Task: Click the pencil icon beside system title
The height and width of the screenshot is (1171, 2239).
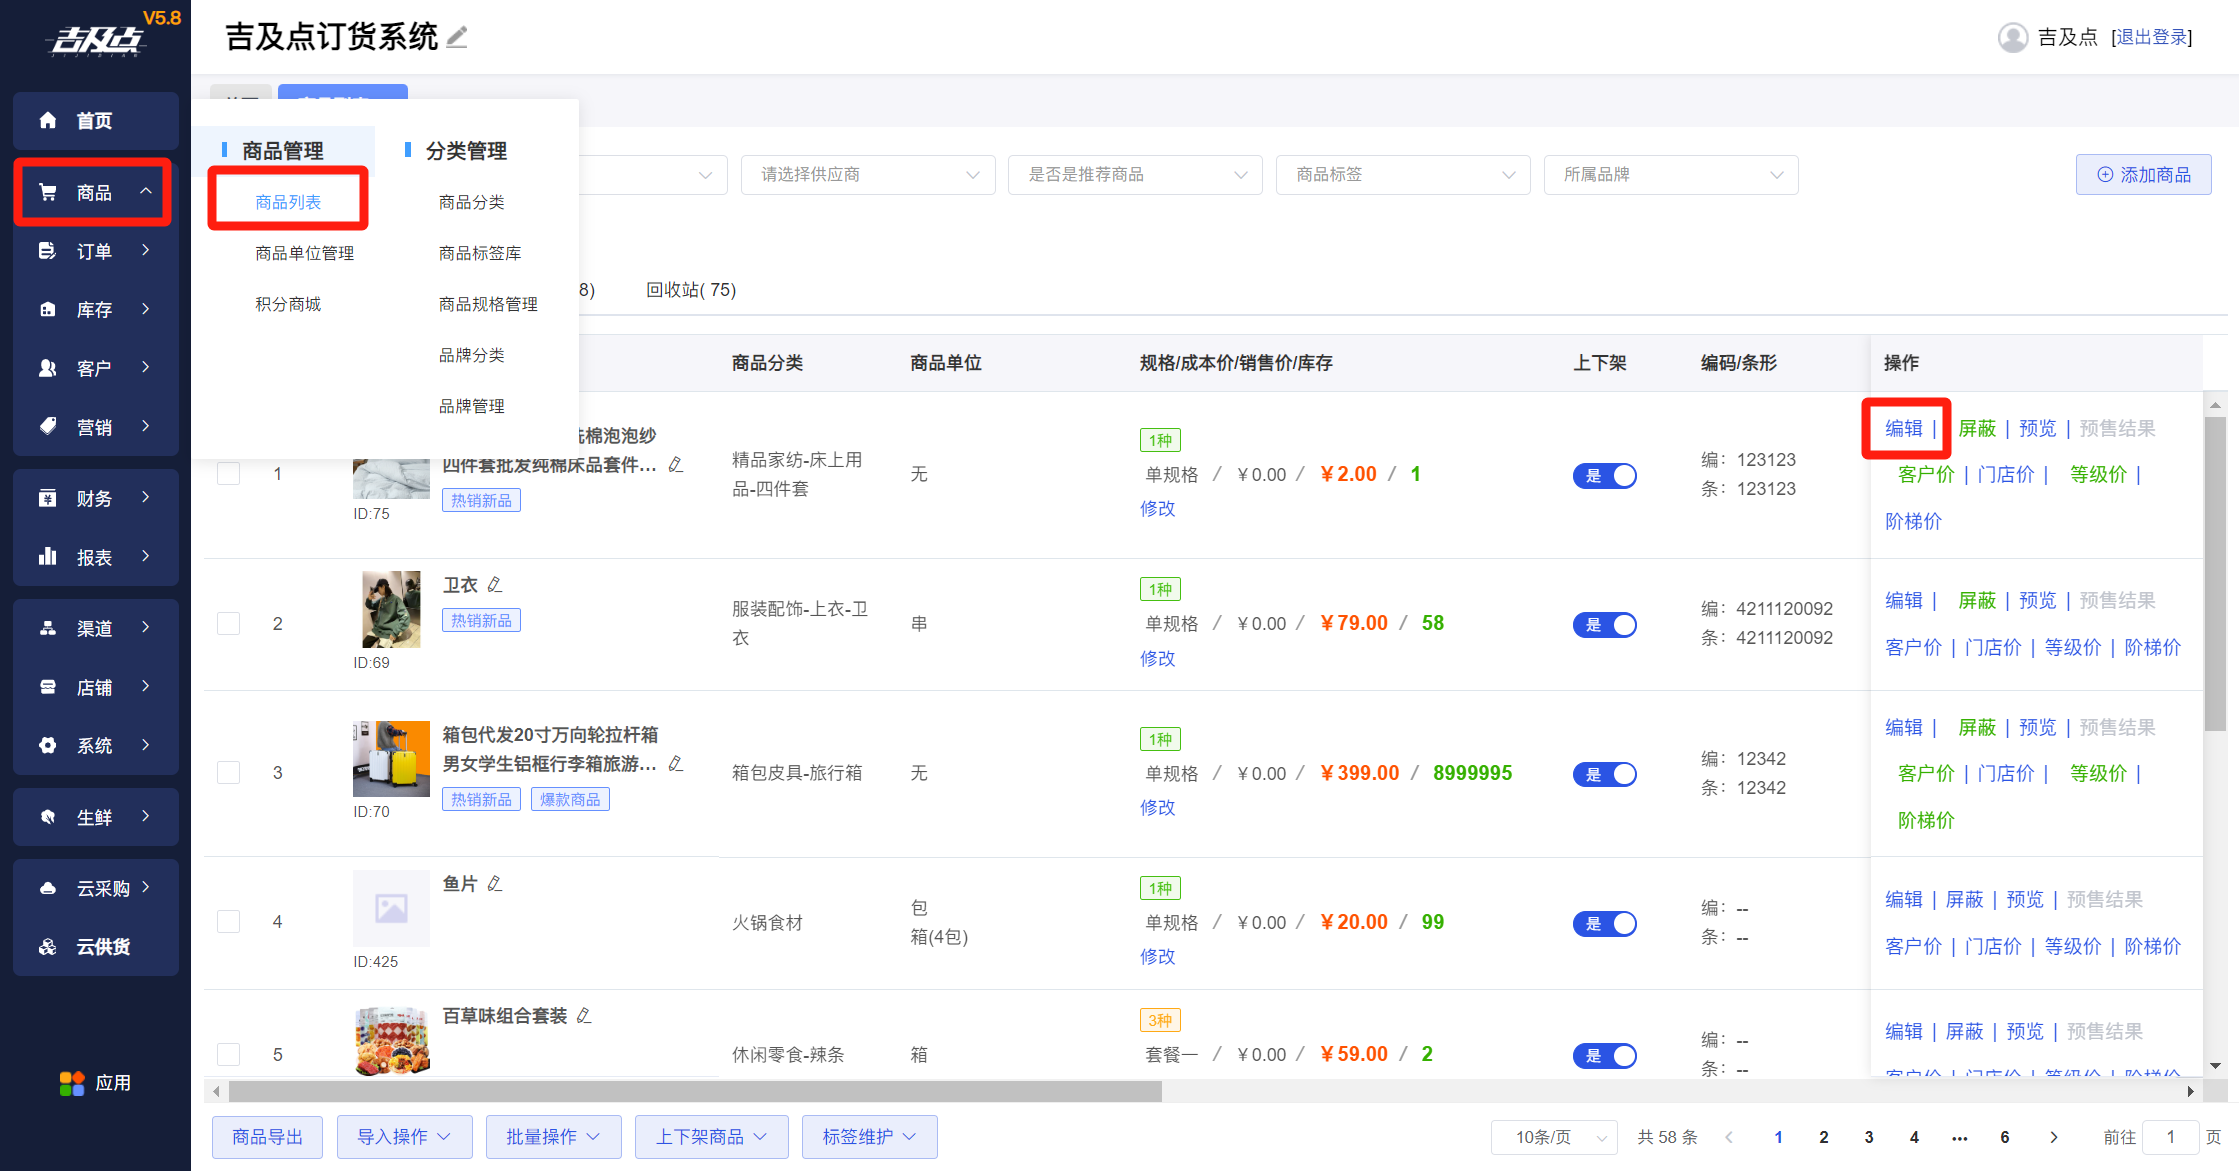Action: point(457,38)
